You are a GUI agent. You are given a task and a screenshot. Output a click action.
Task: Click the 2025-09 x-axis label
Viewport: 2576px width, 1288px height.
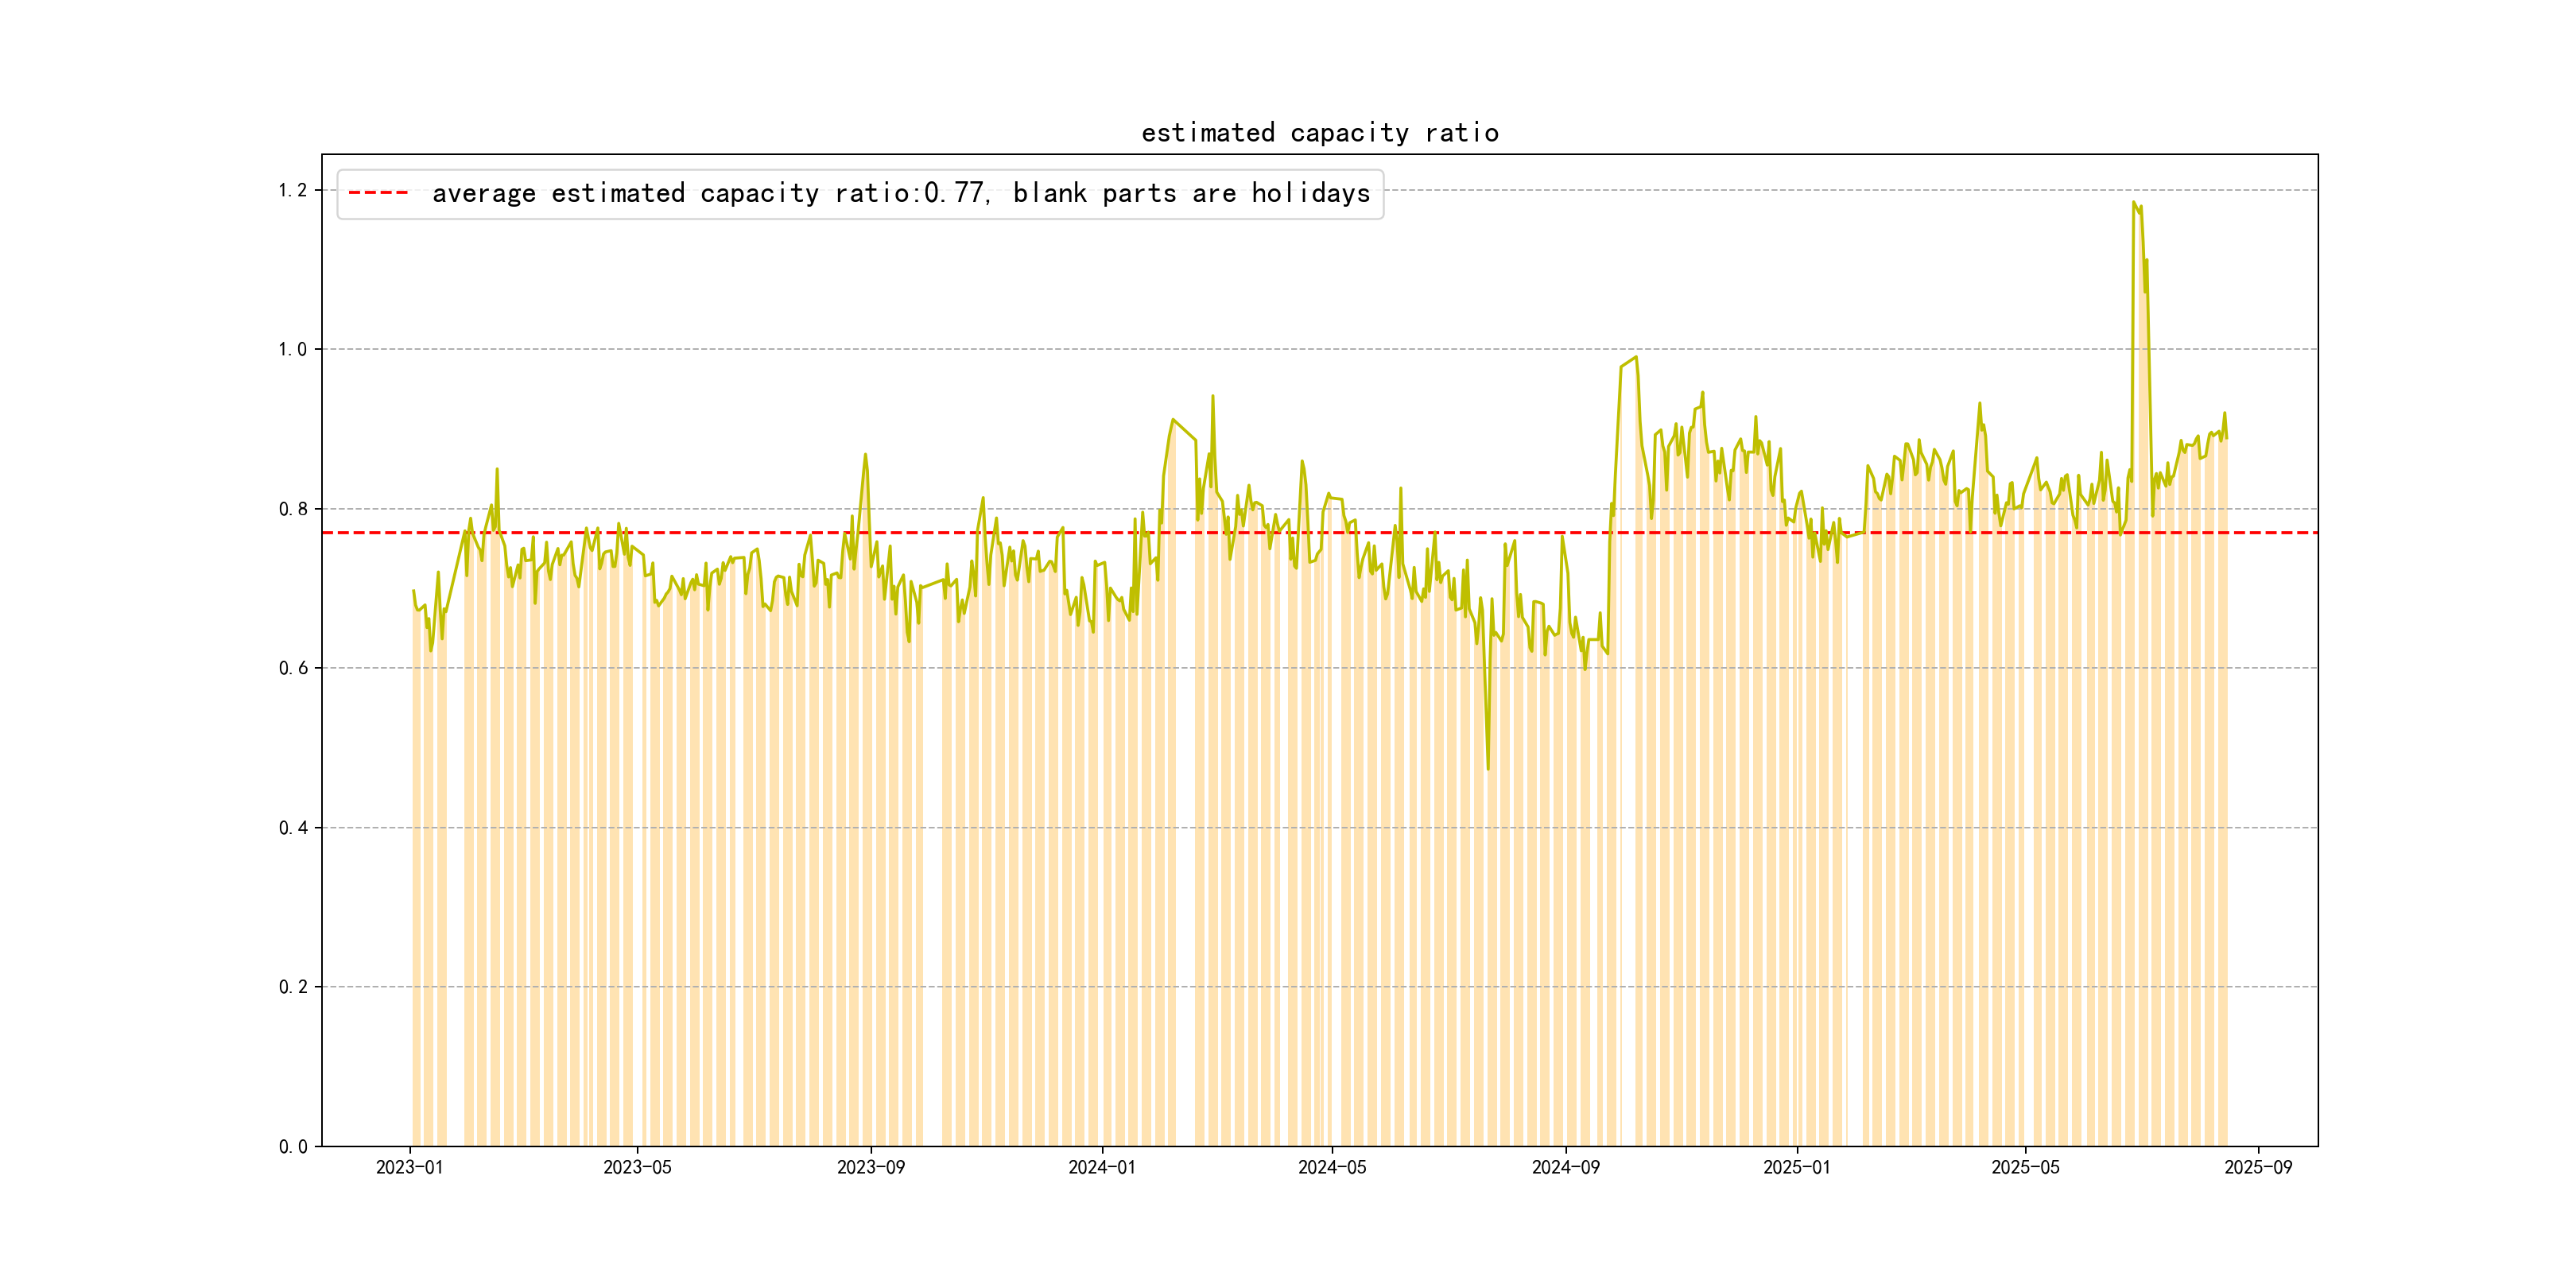2258,1167
